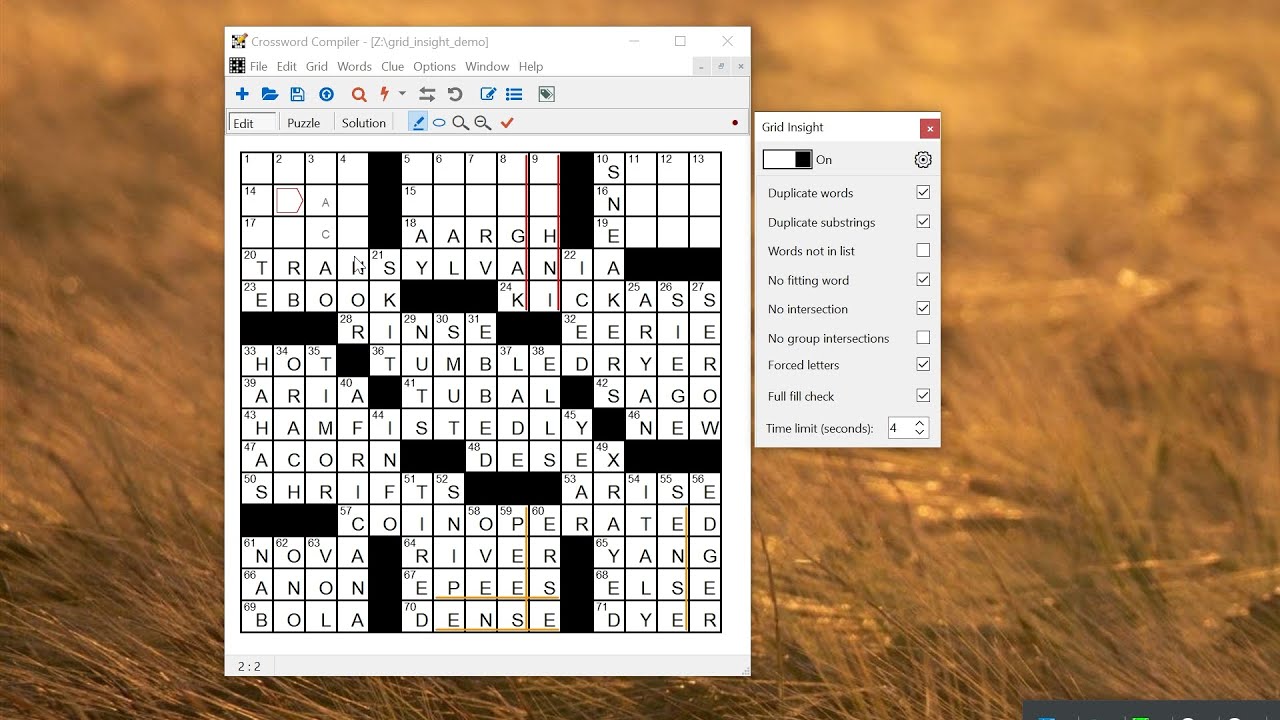Minimize the inner document window
This screenshot has height=720, width=1280.
tap(702, 66)
